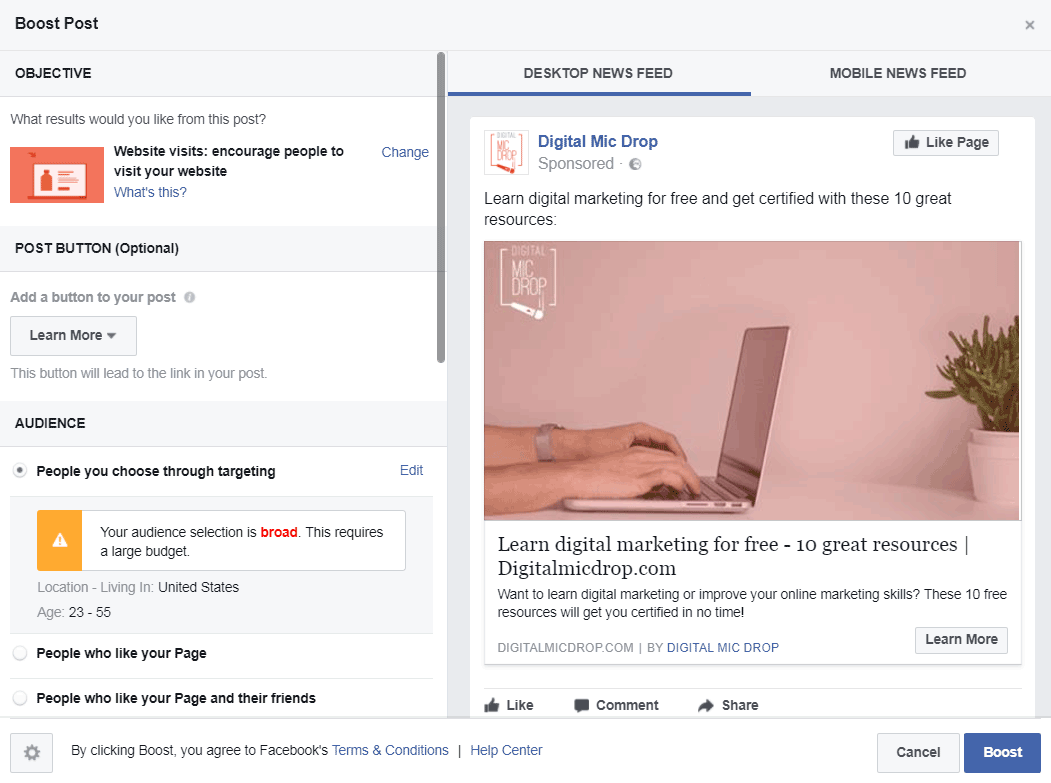Click the Like Page button in ad preview
1051x783 pixels.
point(946,143)
